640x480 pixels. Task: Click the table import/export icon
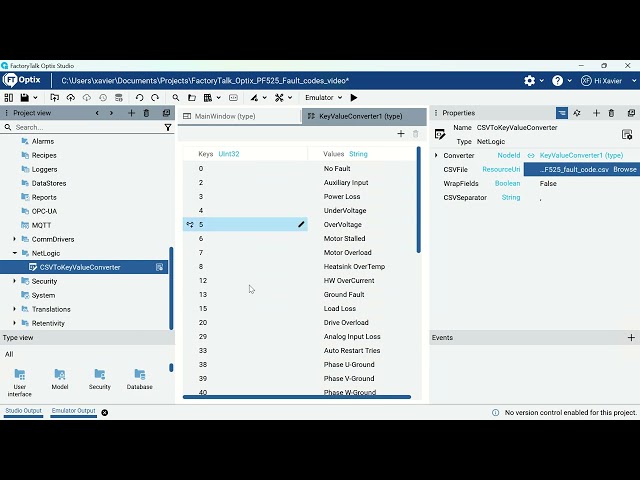(x=208, y=98)
